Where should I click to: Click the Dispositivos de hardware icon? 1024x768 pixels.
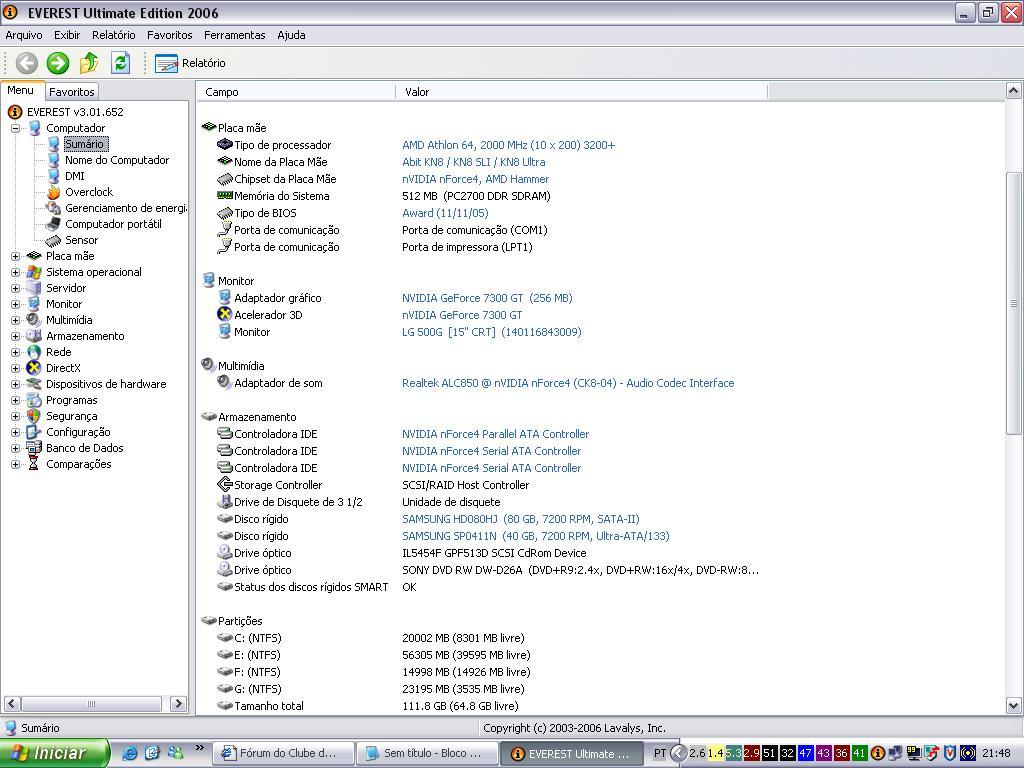pos(34,384)
